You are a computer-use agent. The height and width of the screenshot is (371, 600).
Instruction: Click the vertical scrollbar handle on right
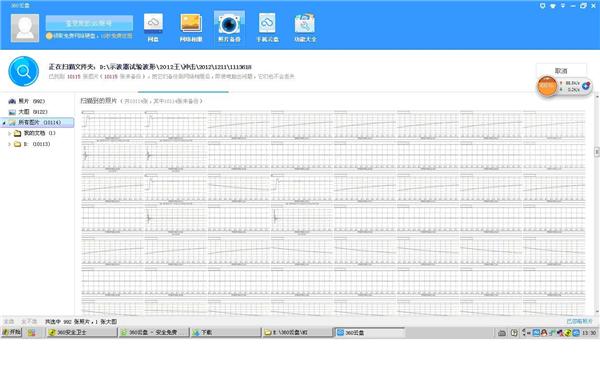(x=597, y=152)
